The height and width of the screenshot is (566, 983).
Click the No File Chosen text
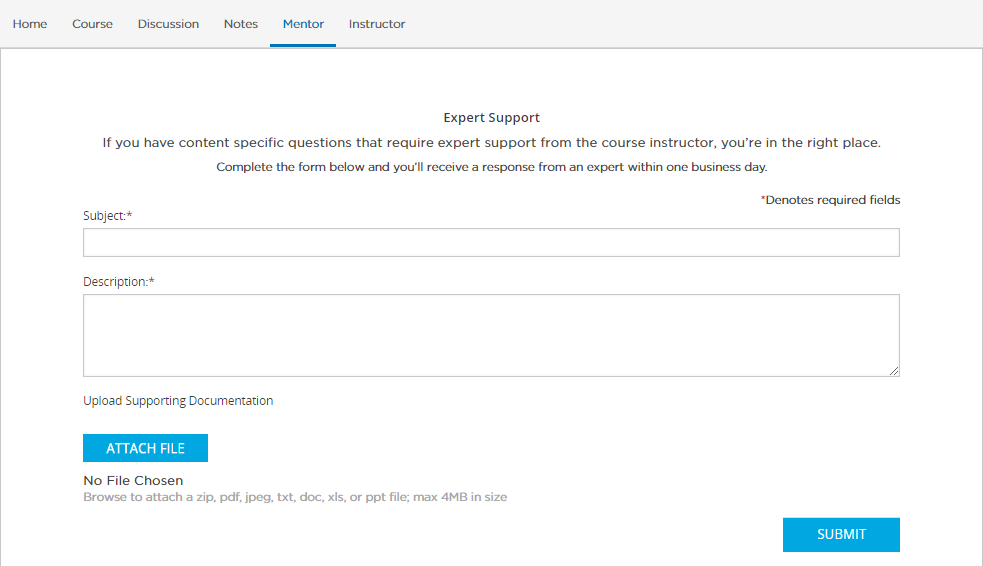coord(133,481)
